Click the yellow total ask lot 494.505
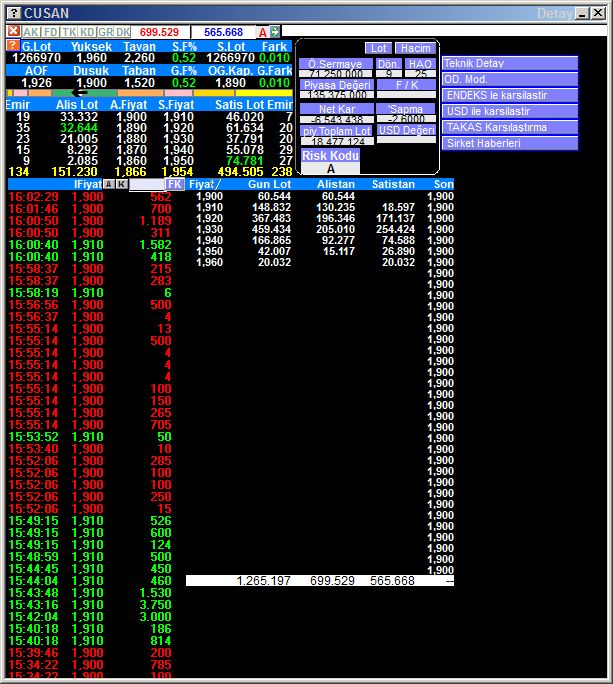 coord(240,172)
